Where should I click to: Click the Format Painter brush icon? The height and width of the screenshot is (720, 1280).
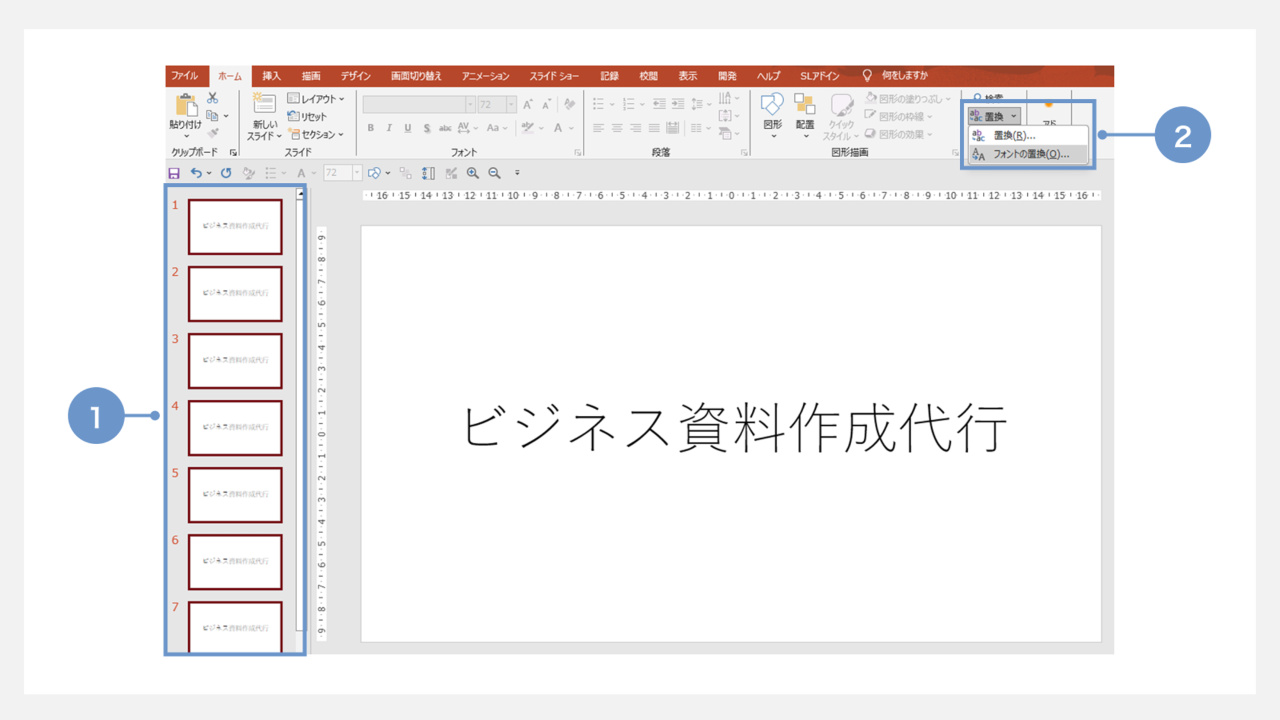pos(213,133)
